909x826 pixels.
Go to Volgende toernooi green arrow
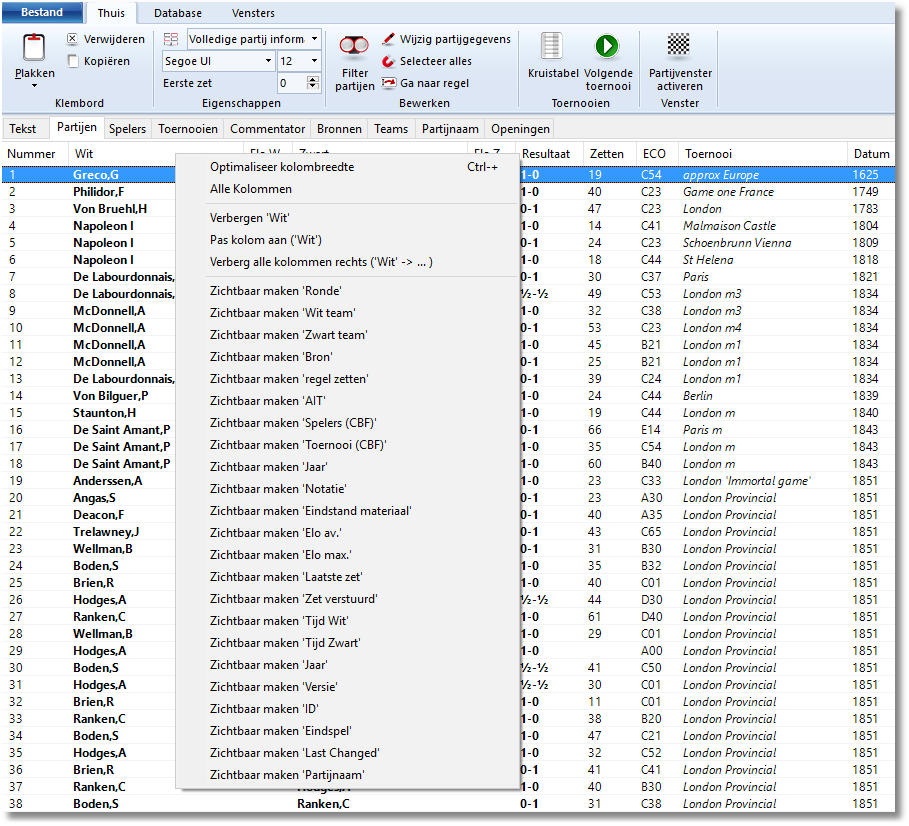pos(607,47)
